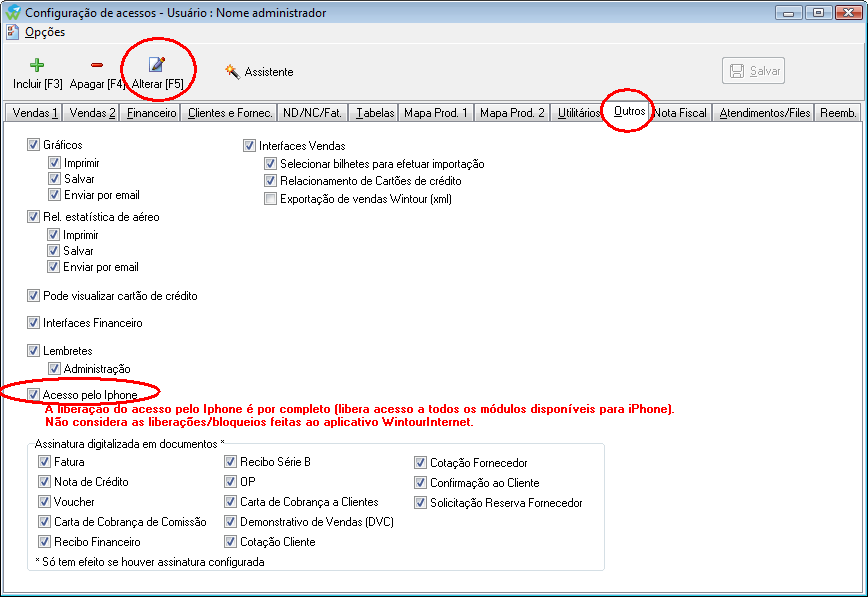Toggle the Gráficos checkbox
This screenshot has height=597, width=868.
[x=33, y=145]
